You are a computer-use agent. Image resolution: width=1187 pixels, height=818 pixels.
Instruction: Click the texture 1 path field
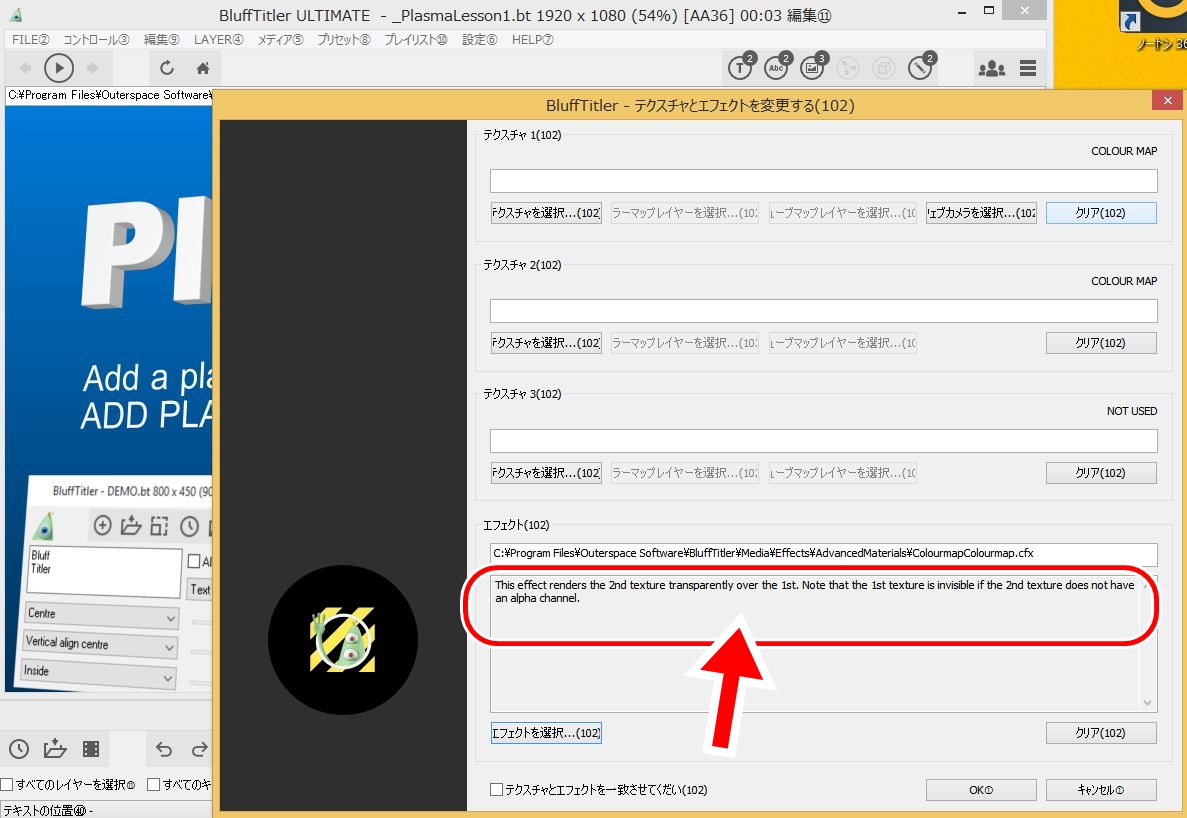tap(824, 181)
